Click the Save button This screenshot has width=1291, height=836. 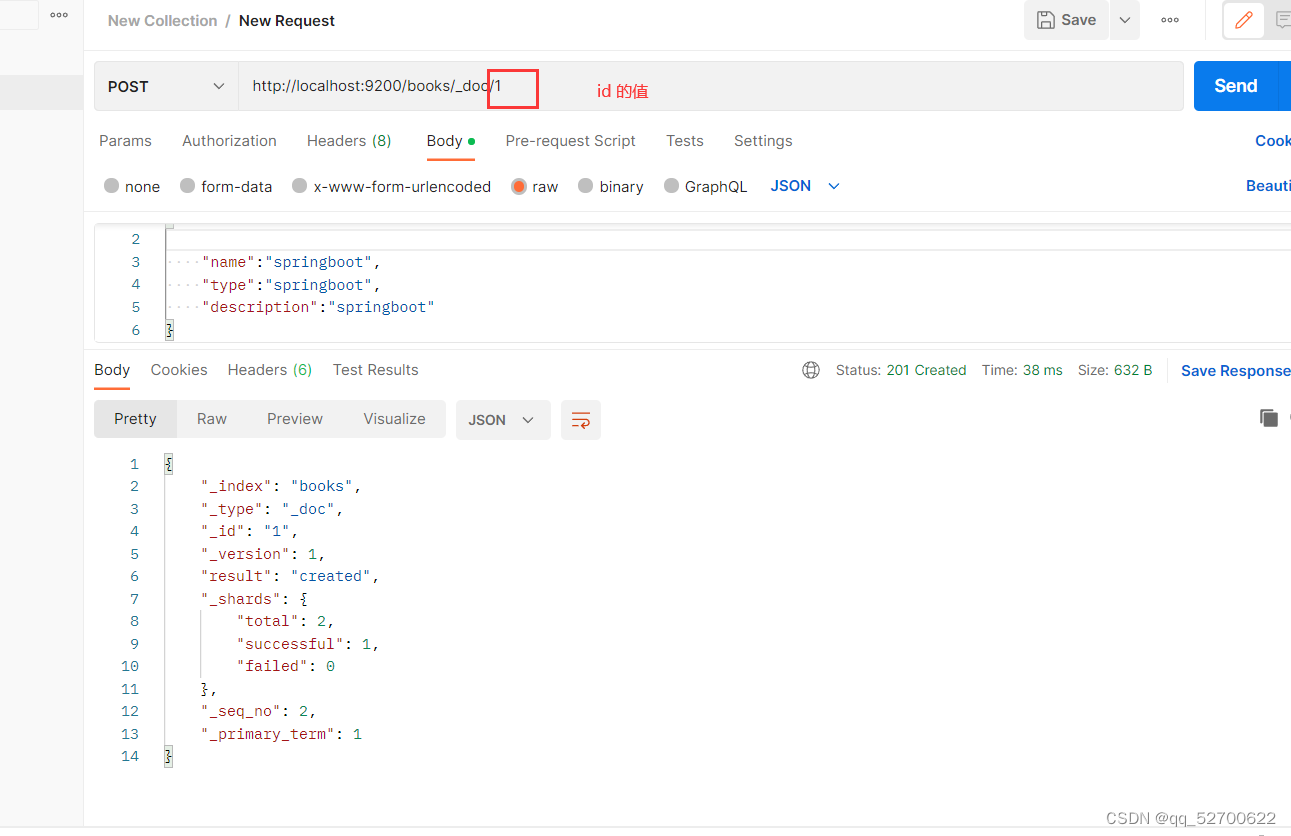(x=1066, y=20)
